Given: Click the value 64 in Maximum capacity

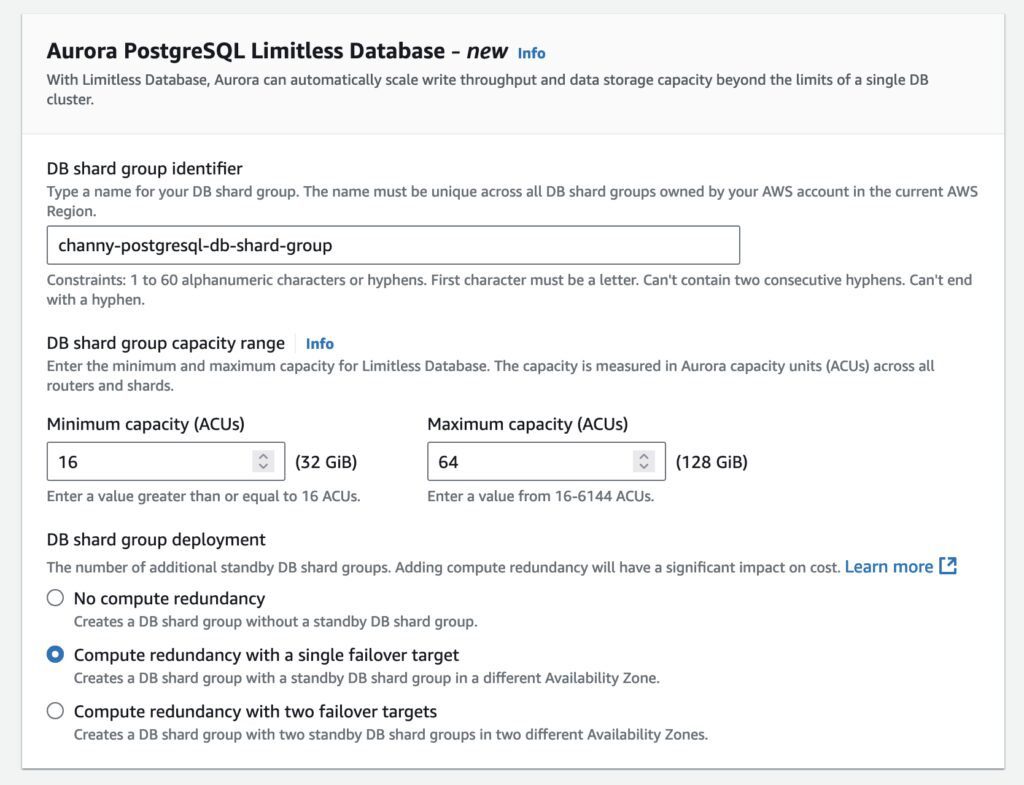Looking at the screenshot, I should [x=450, y=461].
